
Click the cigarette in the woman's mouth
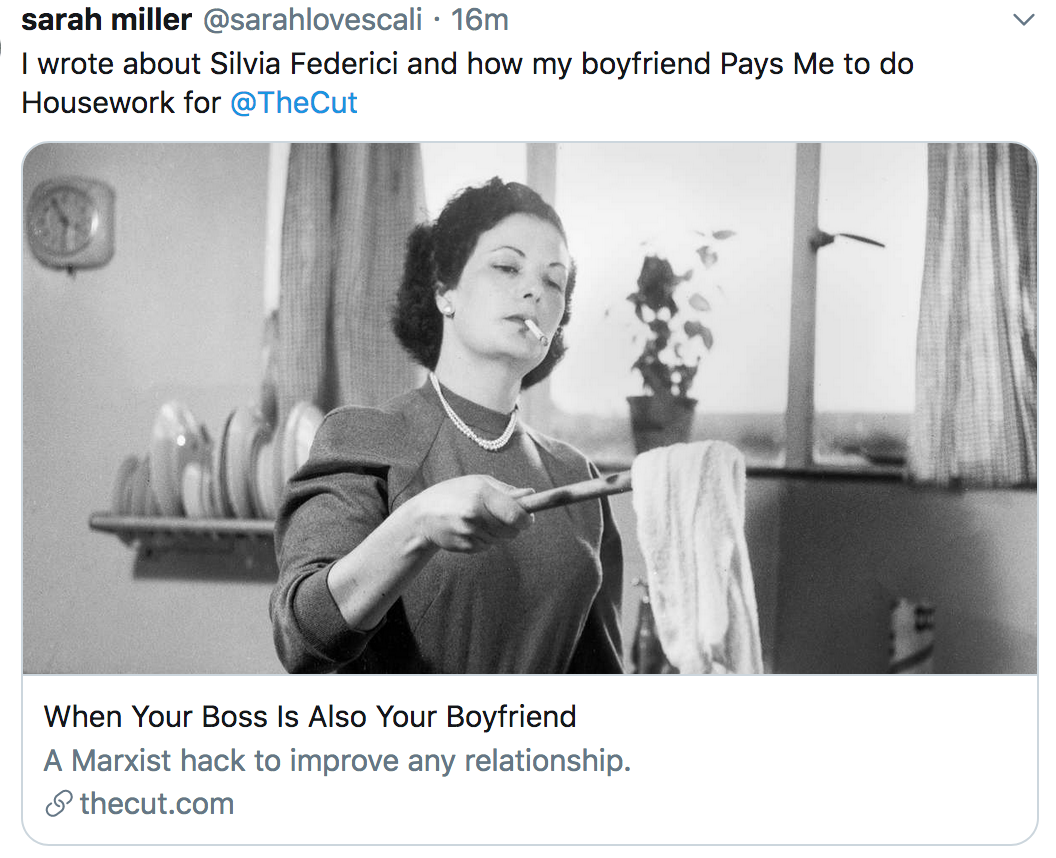(x=537, y=331)
